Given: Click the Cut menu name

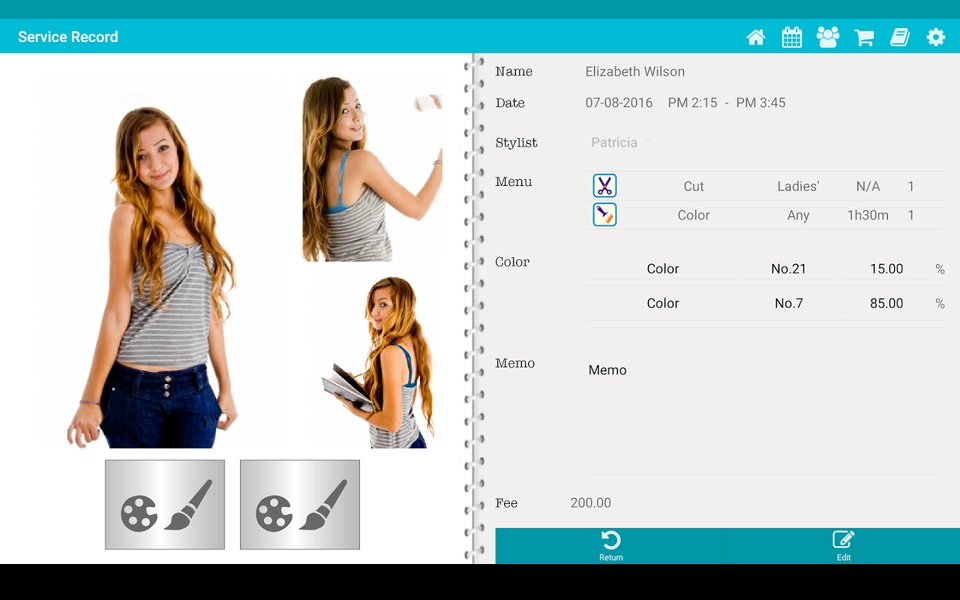Looking at the screenshot, I should pos(694,186).
